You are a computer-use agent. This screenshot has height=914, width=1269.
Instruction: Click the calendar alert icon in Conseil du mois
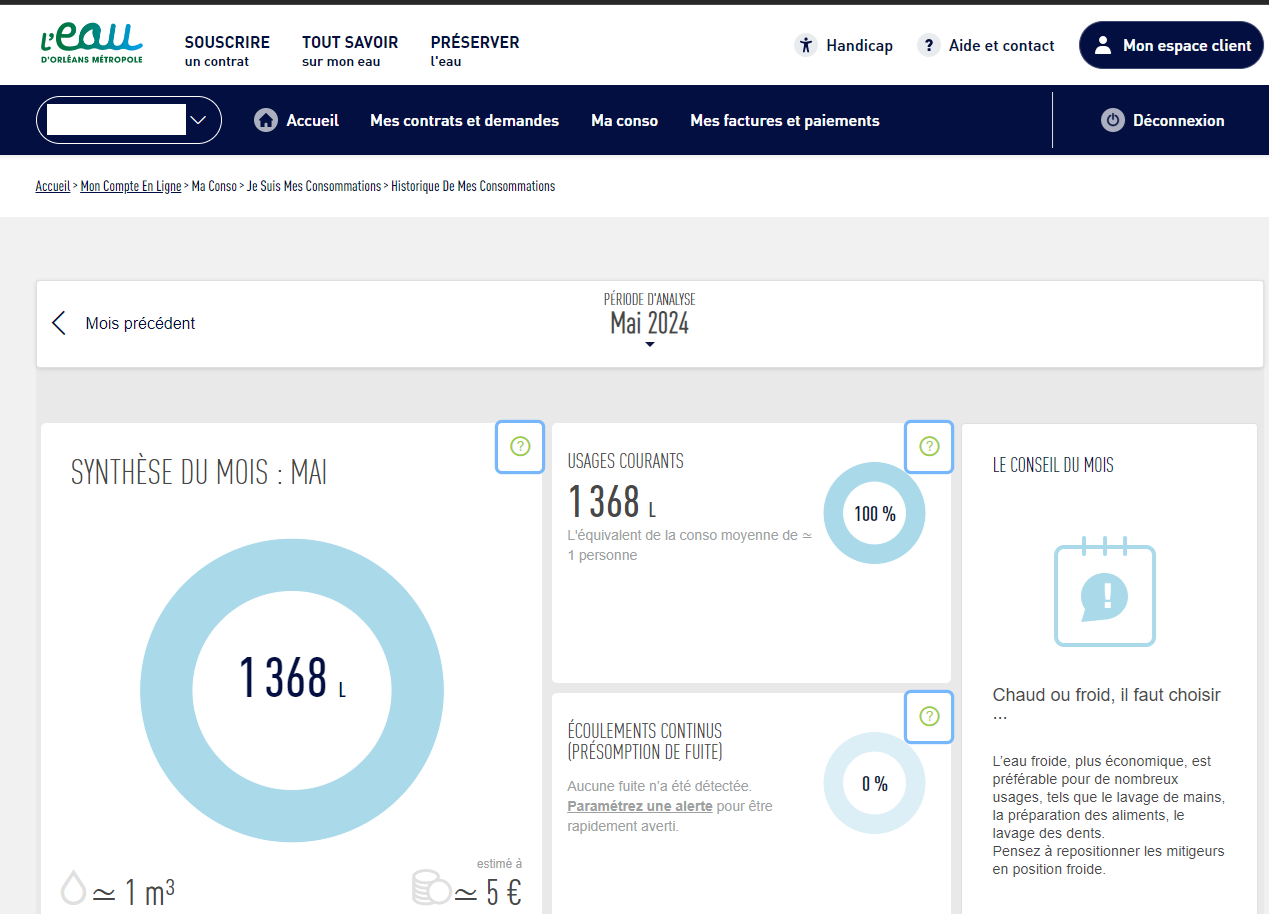click(1105, 595)
